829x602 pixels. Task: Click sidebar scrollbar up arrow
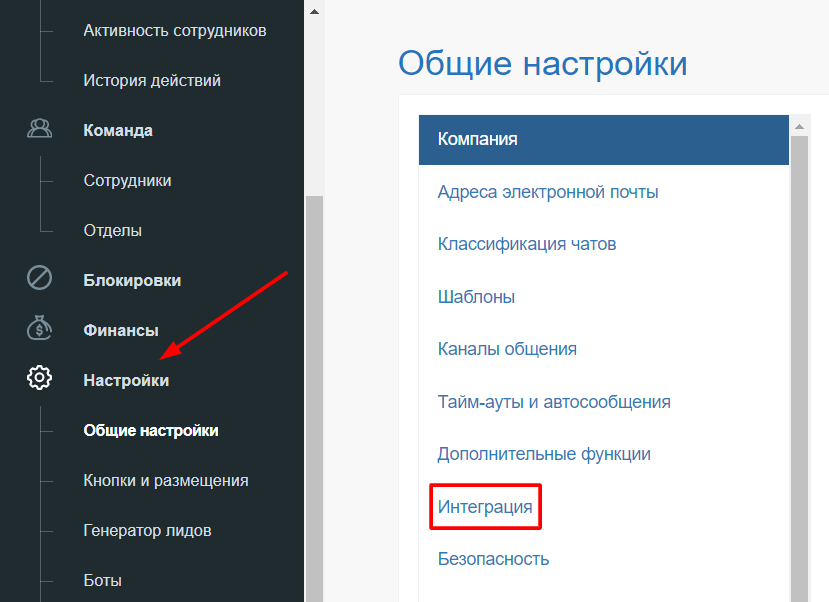click(314, 12)
